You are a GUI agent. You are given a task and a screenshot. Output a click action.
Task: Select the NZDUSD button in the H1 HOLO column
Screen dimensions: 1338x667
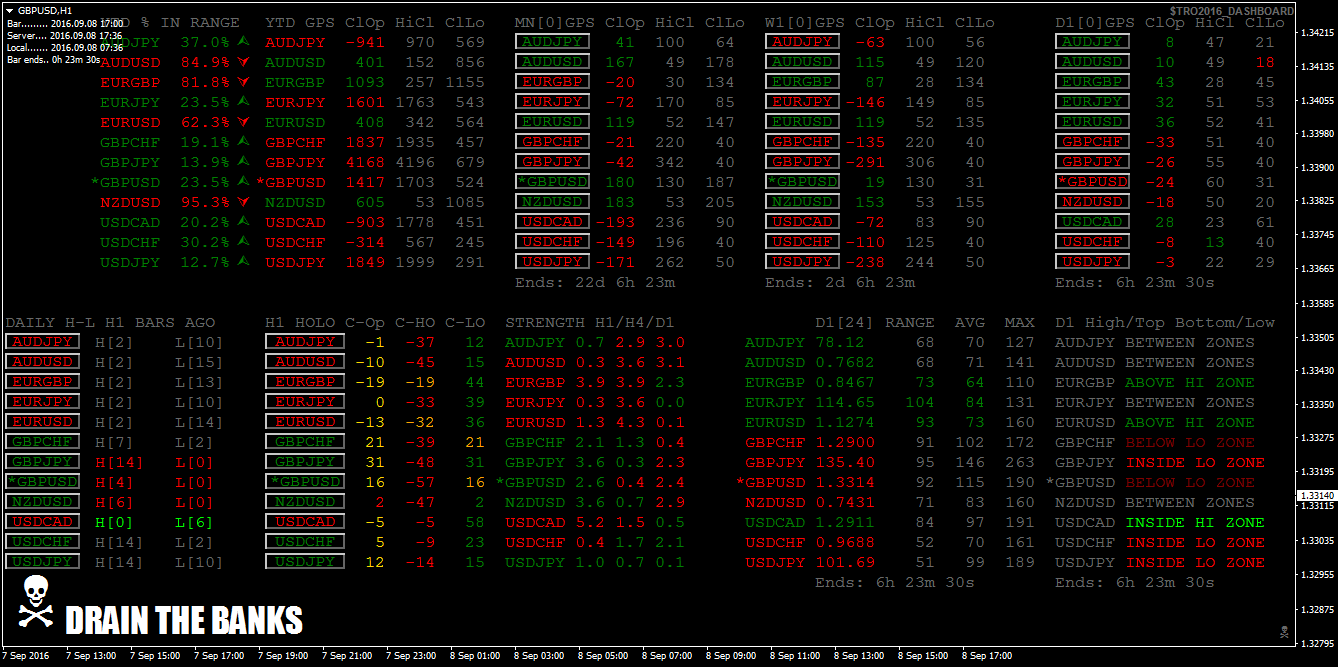pyautogui.click(x=304, y=502)
